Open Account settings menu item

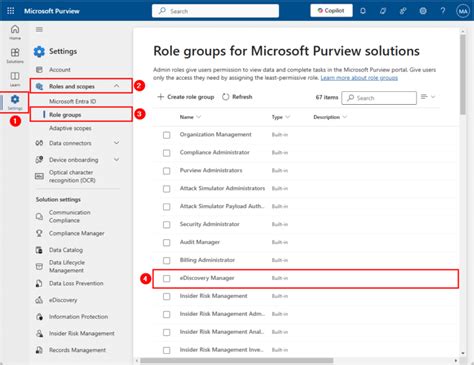[x=60, y=70]
